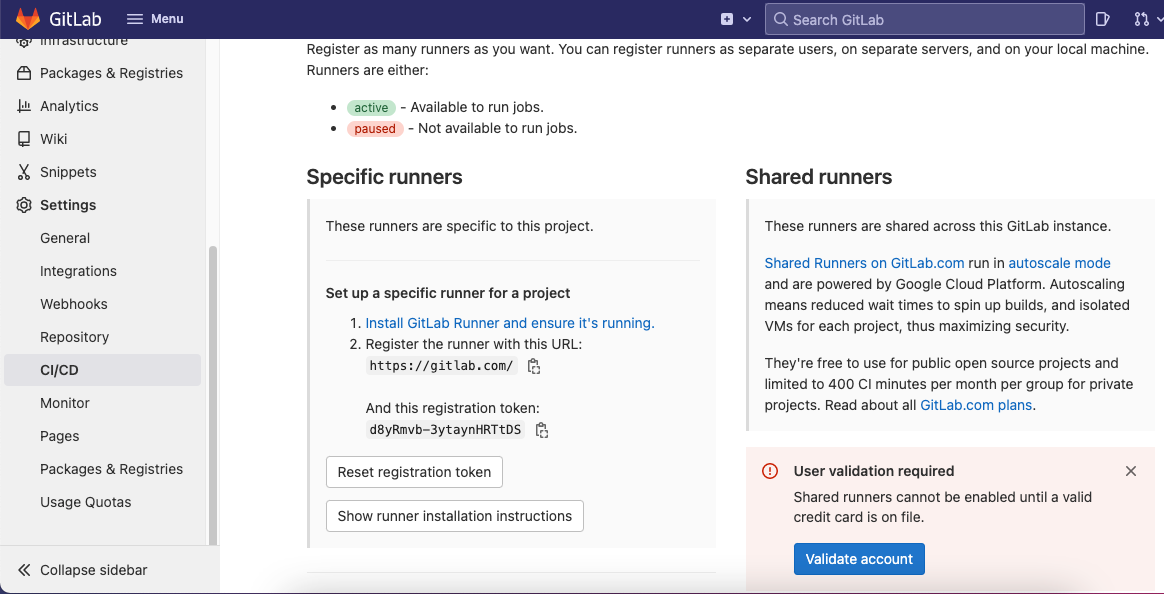Open the issues icon in top bar
The image size is (1164, 594).
[x=1102, y=19]
